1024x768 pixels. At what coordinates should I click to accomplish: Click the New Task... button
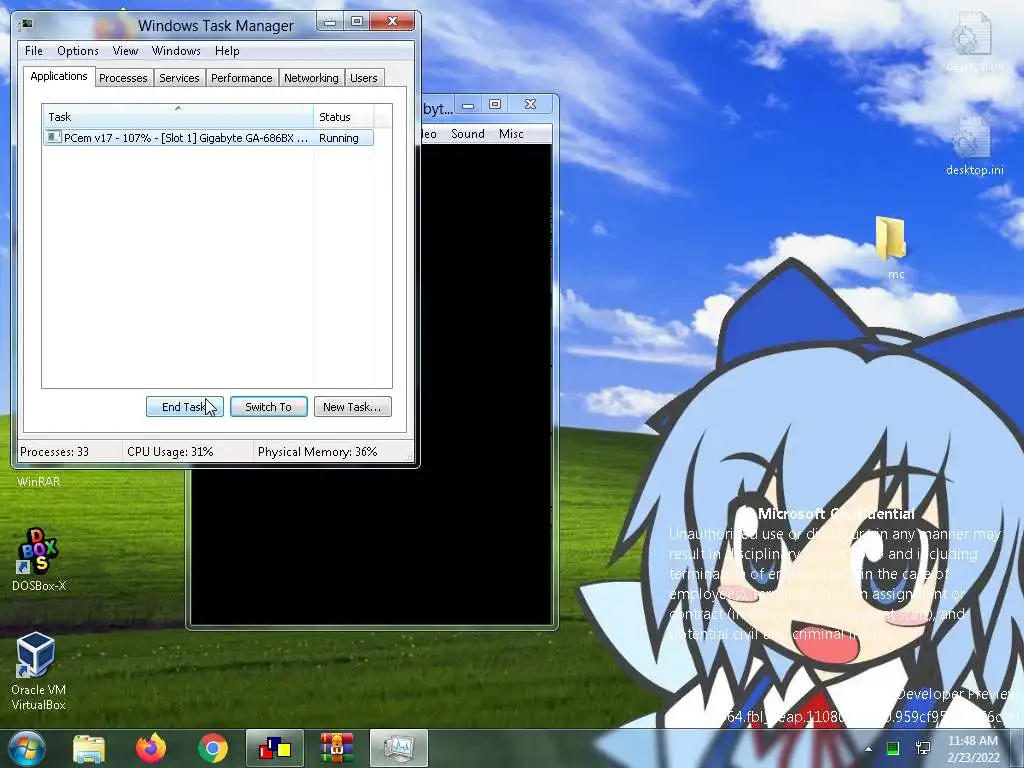coord(353,407)
